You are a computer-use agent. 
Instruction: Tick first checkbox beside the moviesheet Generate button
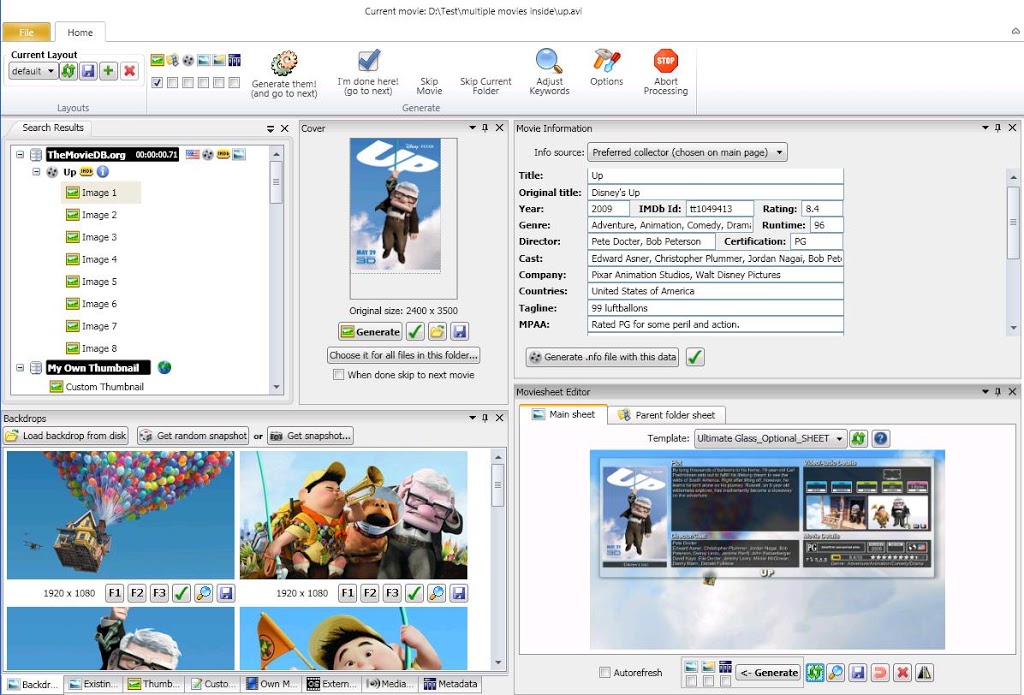(691, 681)
